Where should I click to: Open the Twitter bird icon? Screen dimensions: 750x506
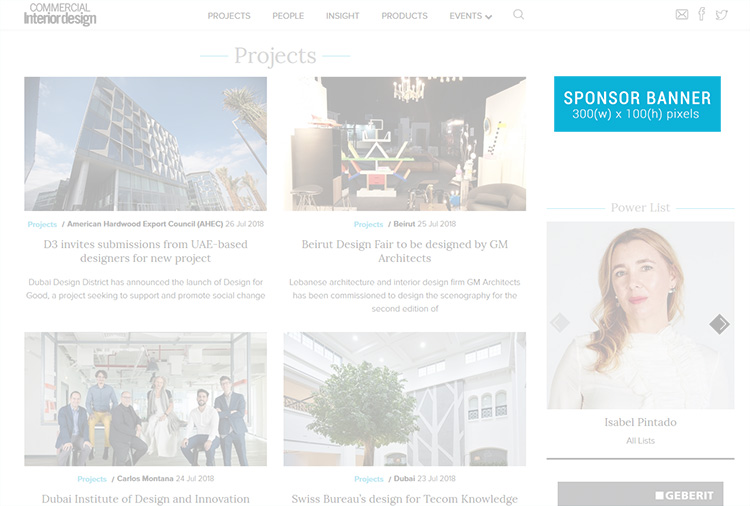coord(721,15)
